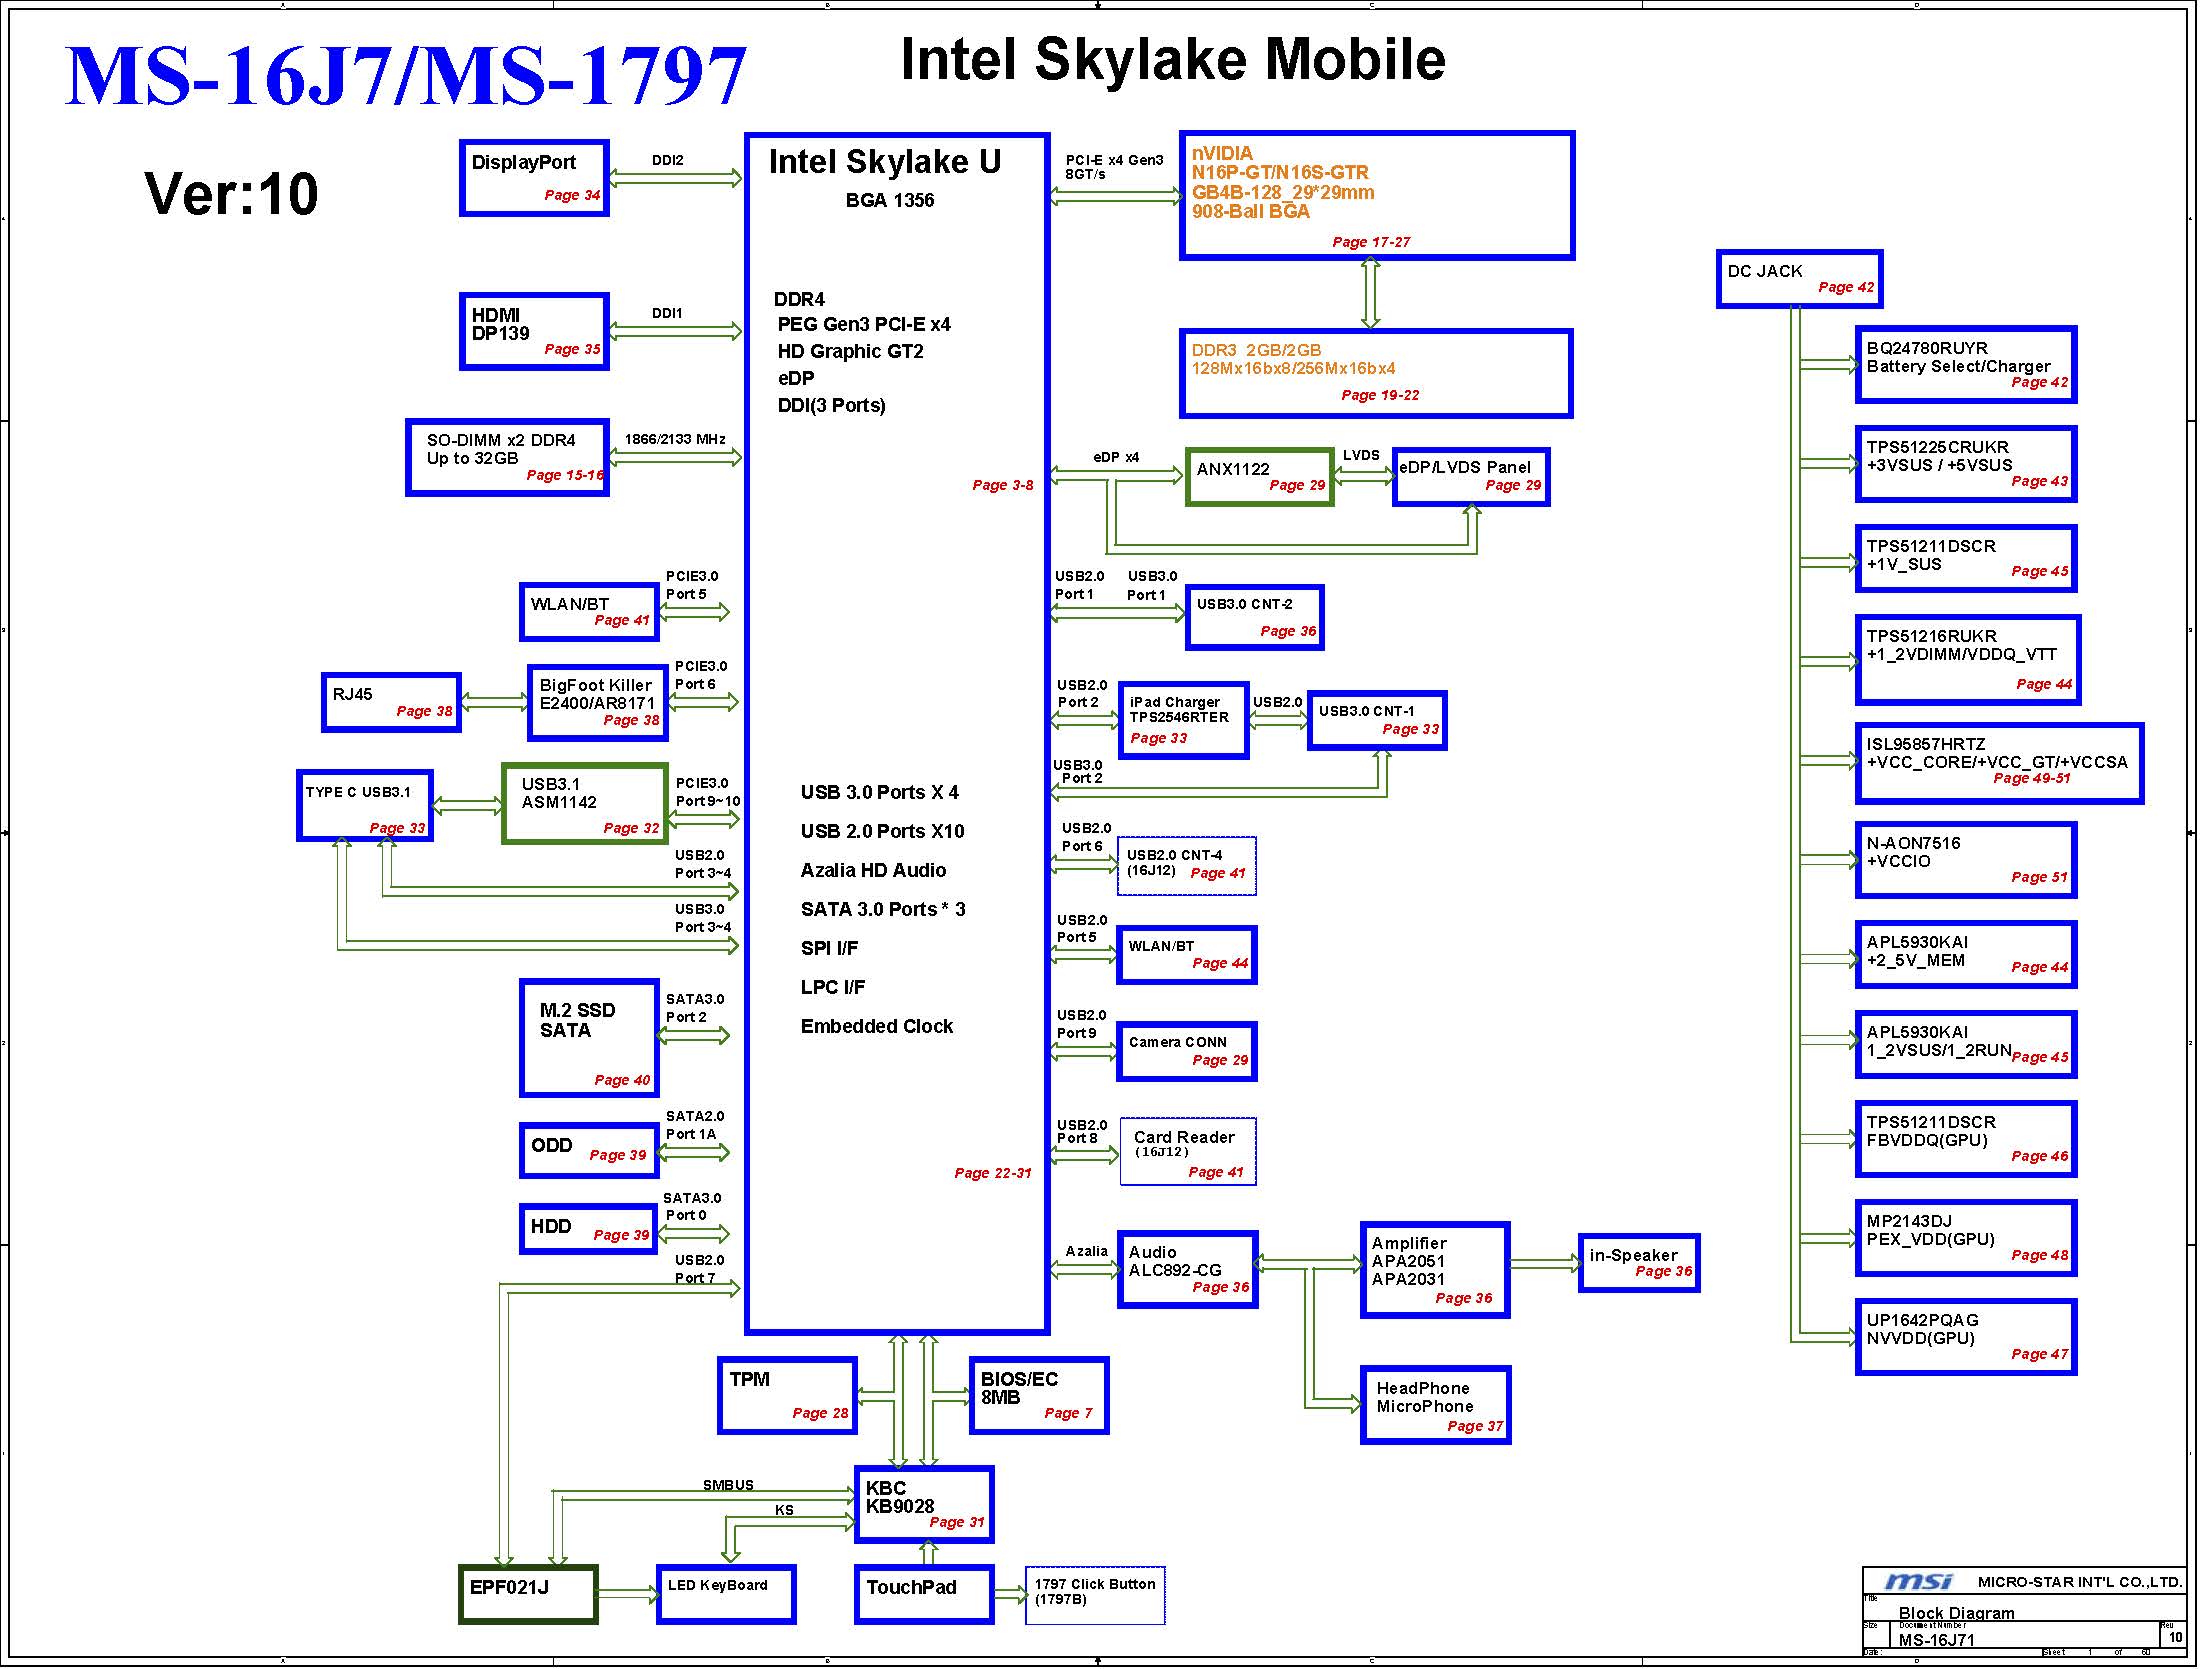2200x1669 pixels.
Task: Click the "RJ45" block
Action: pos(392,703)
